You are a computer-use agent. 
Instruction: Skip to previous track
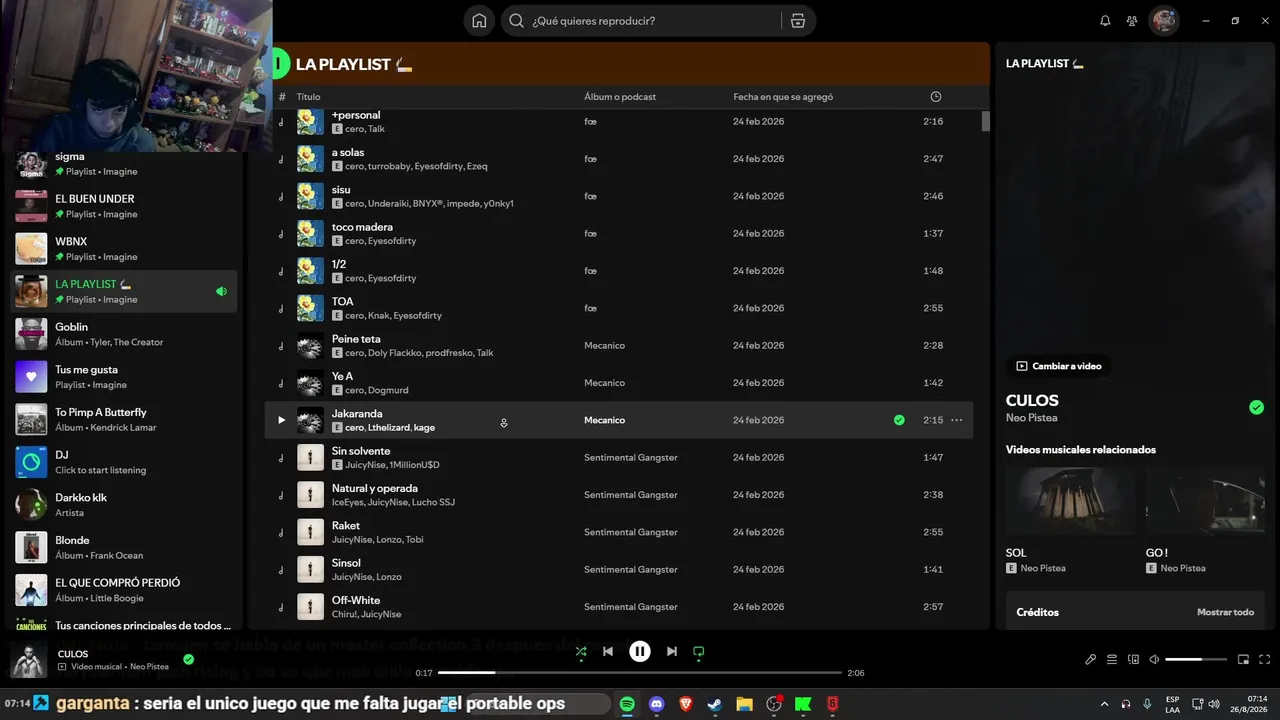tap(608, 652)
